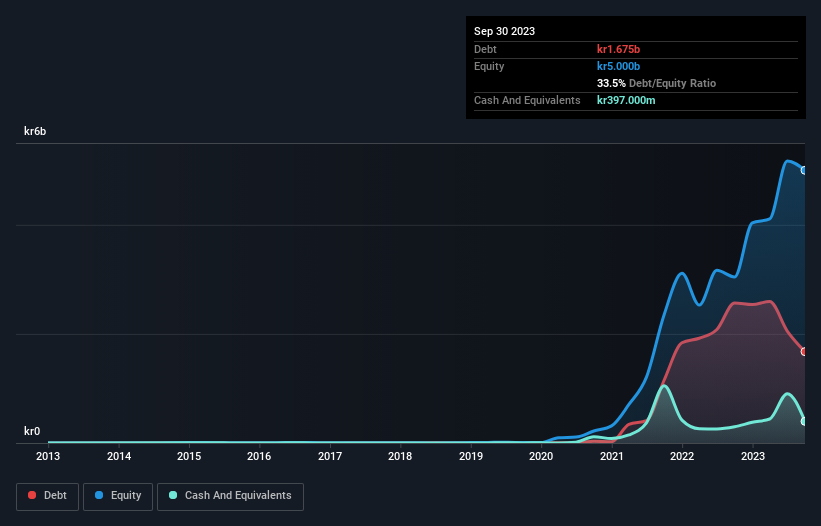
Task: Select the 2019 x-axis label
Action: coord(471,456)
